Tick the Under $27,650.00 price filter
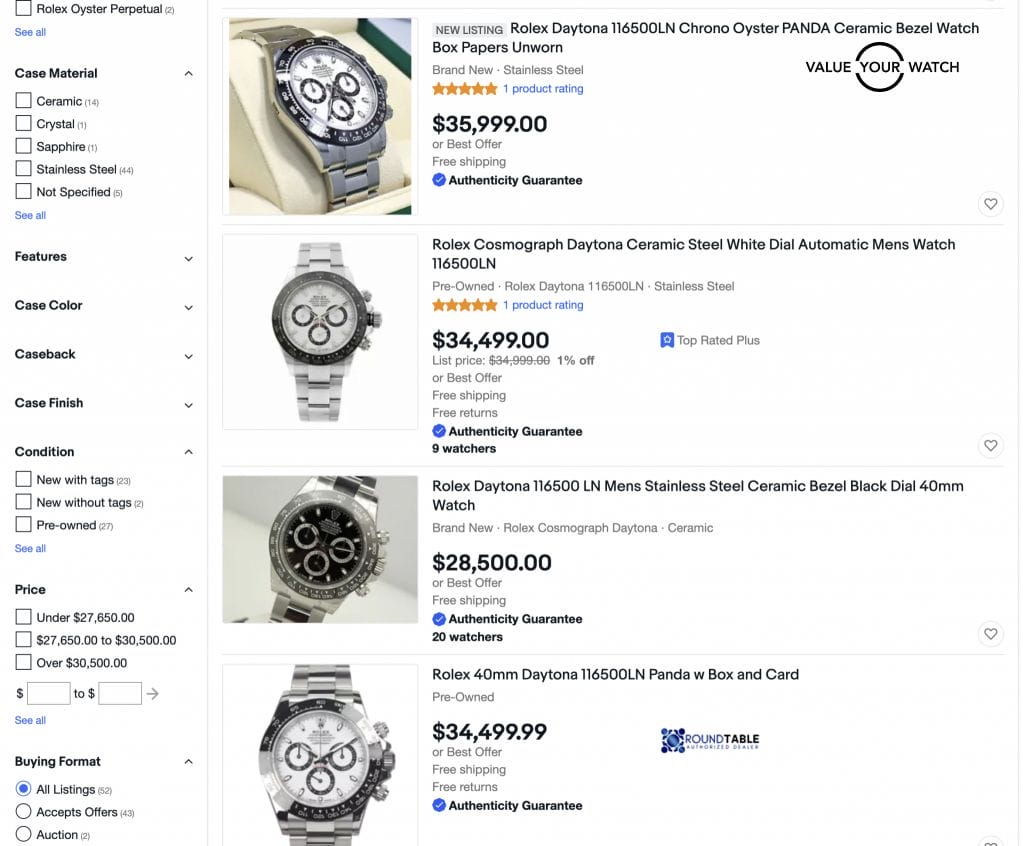Viewport: 1024px width, 846px height. pyautogui.click(x=24, y=617)
